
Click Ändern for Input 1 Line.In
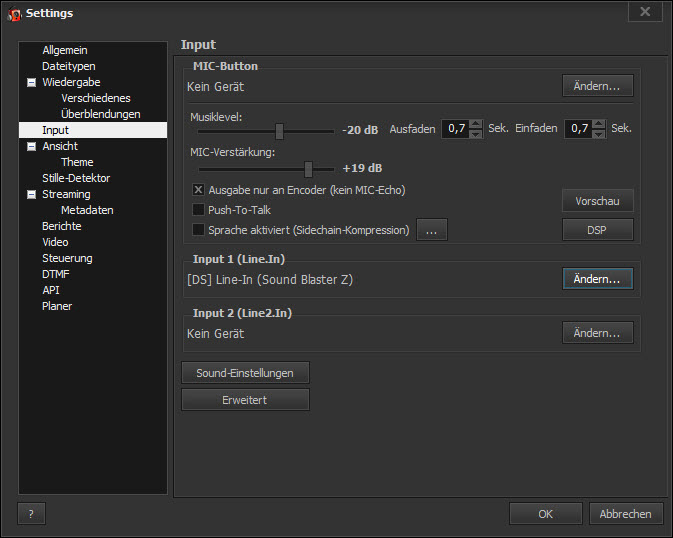pos(597,279)
